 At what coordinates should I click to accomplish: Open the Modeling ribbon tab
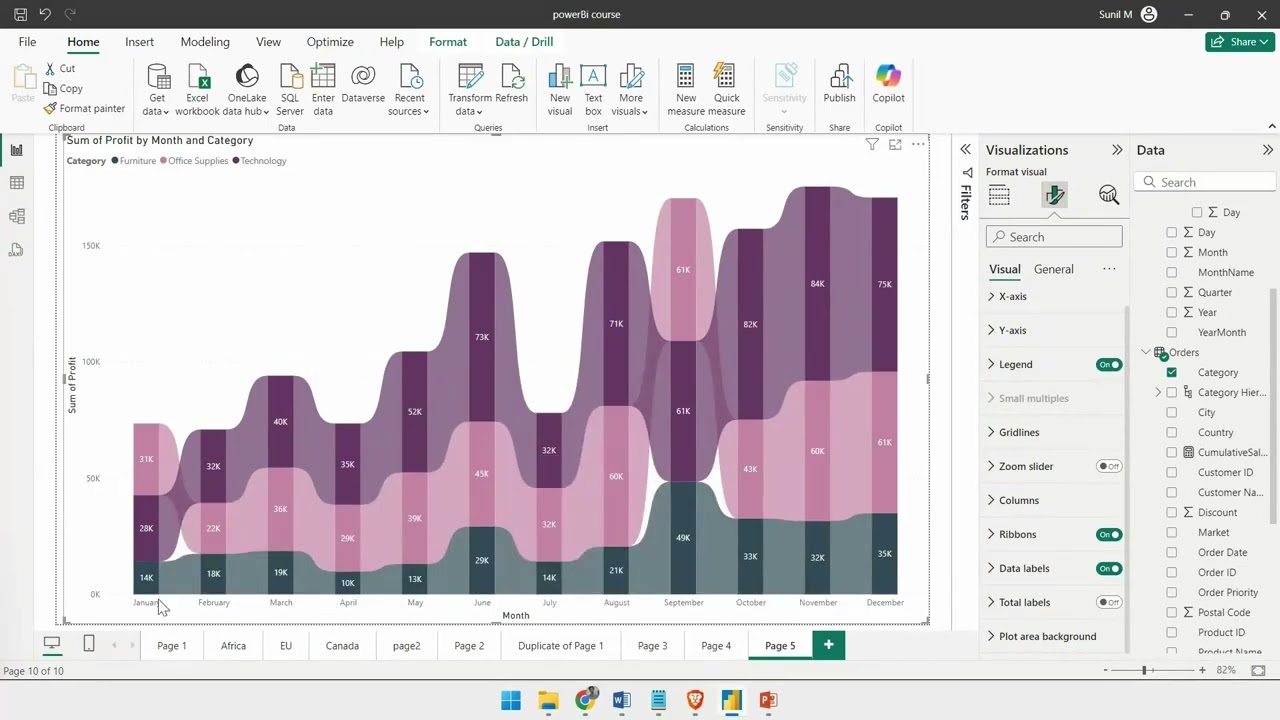205,42
